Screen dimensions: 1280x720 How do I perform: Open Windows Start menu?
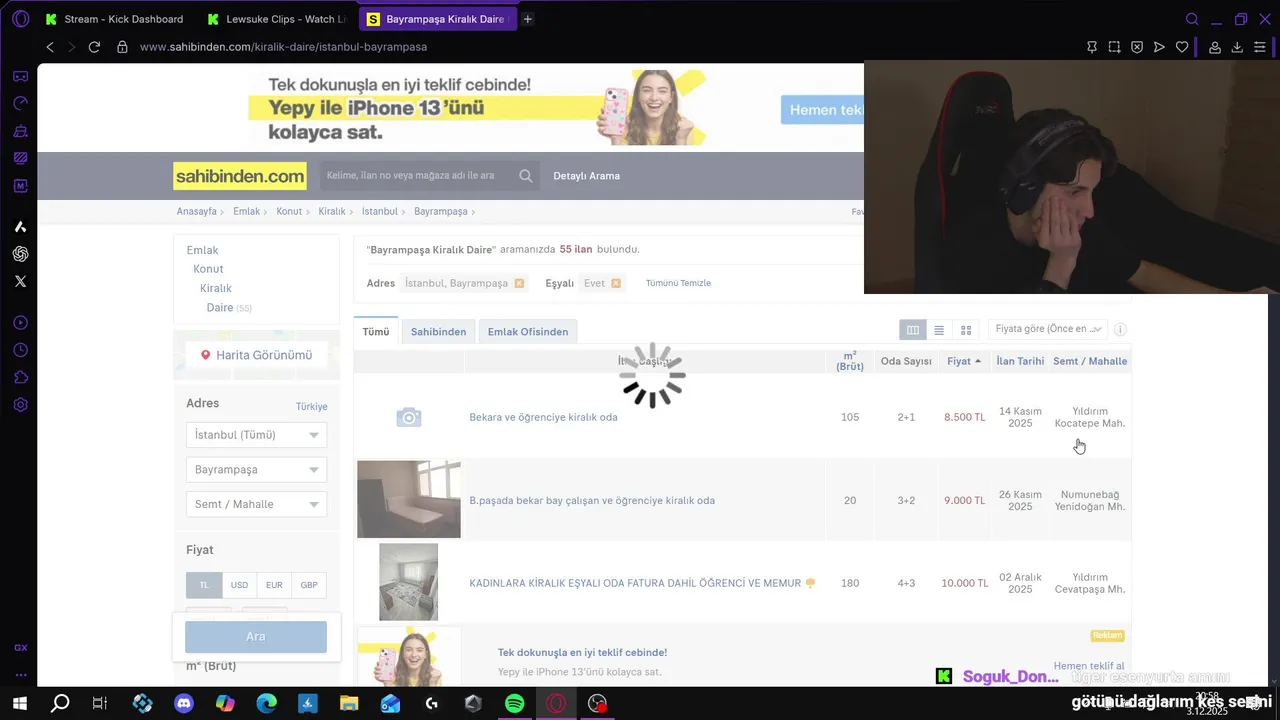pos(19,703)
